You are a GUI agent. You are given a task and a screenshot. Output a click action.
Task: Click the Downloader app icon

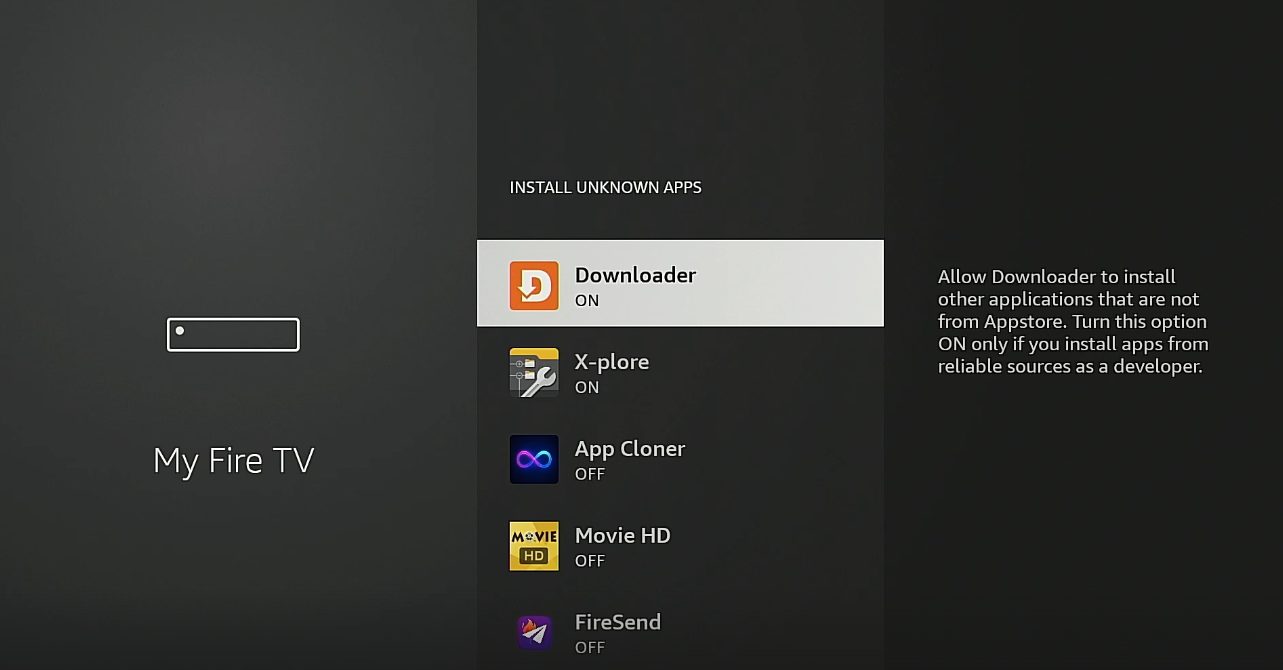click(x=533, y=283)
